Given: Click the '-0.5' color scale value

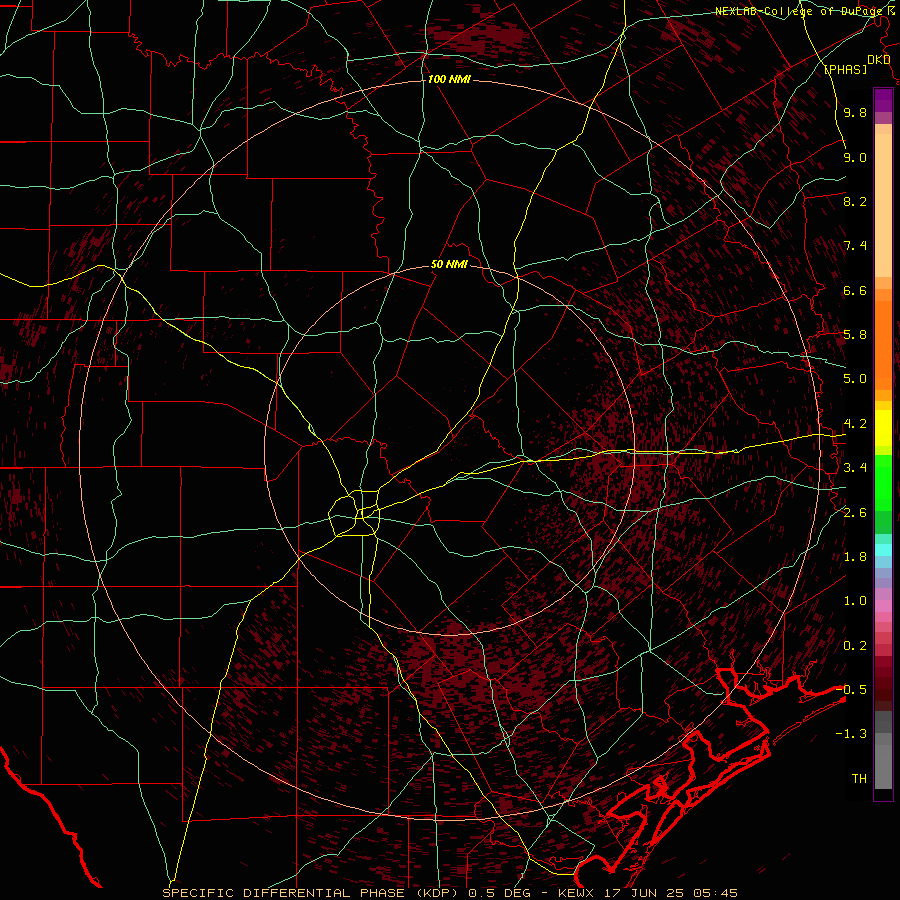Looking at the screenshot, I should point(851,690).
